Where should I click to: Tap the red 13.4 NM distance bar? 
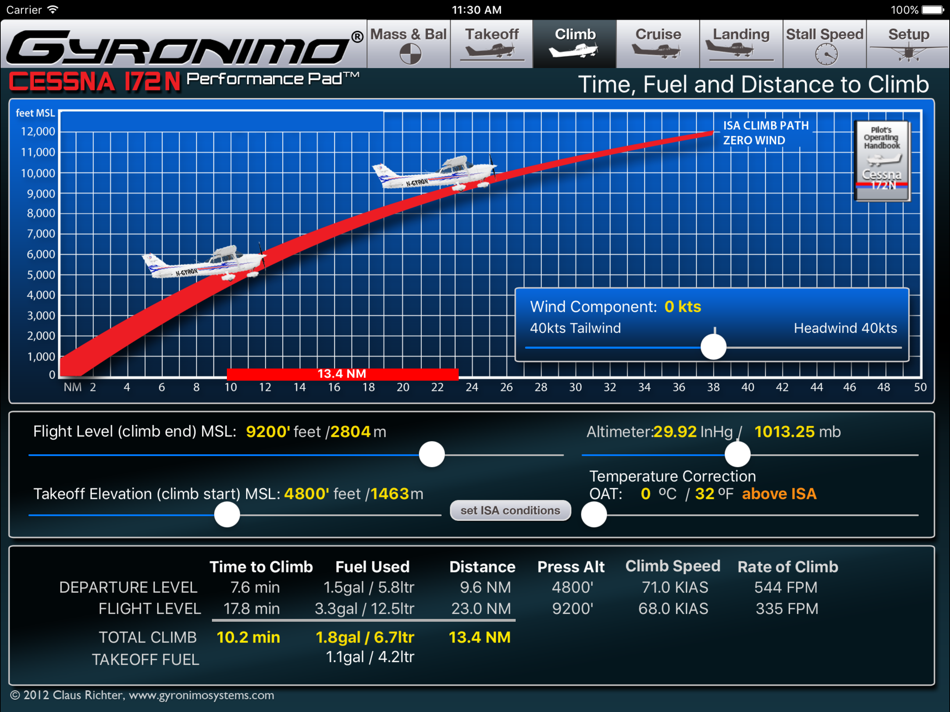[x=342, y=374]
